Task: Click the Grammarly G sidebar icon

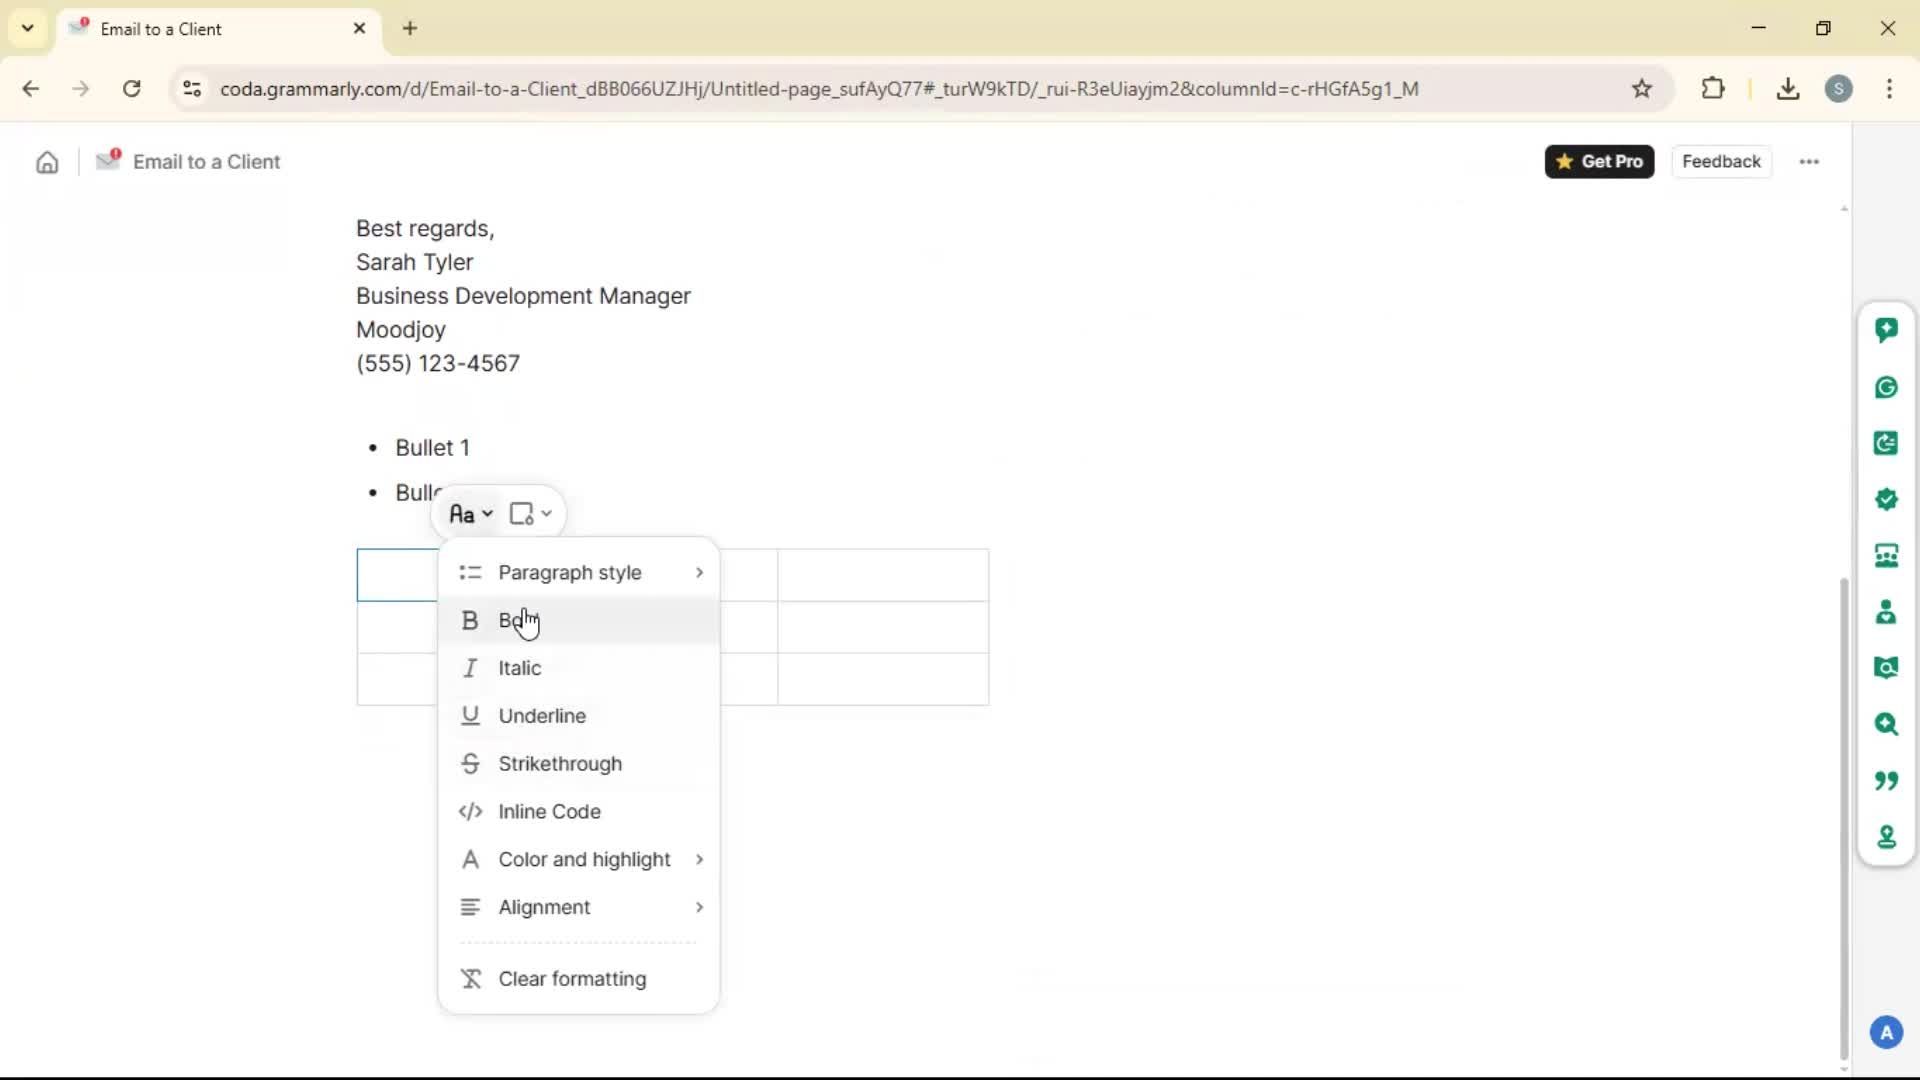Action: (x=1886, y=387)
